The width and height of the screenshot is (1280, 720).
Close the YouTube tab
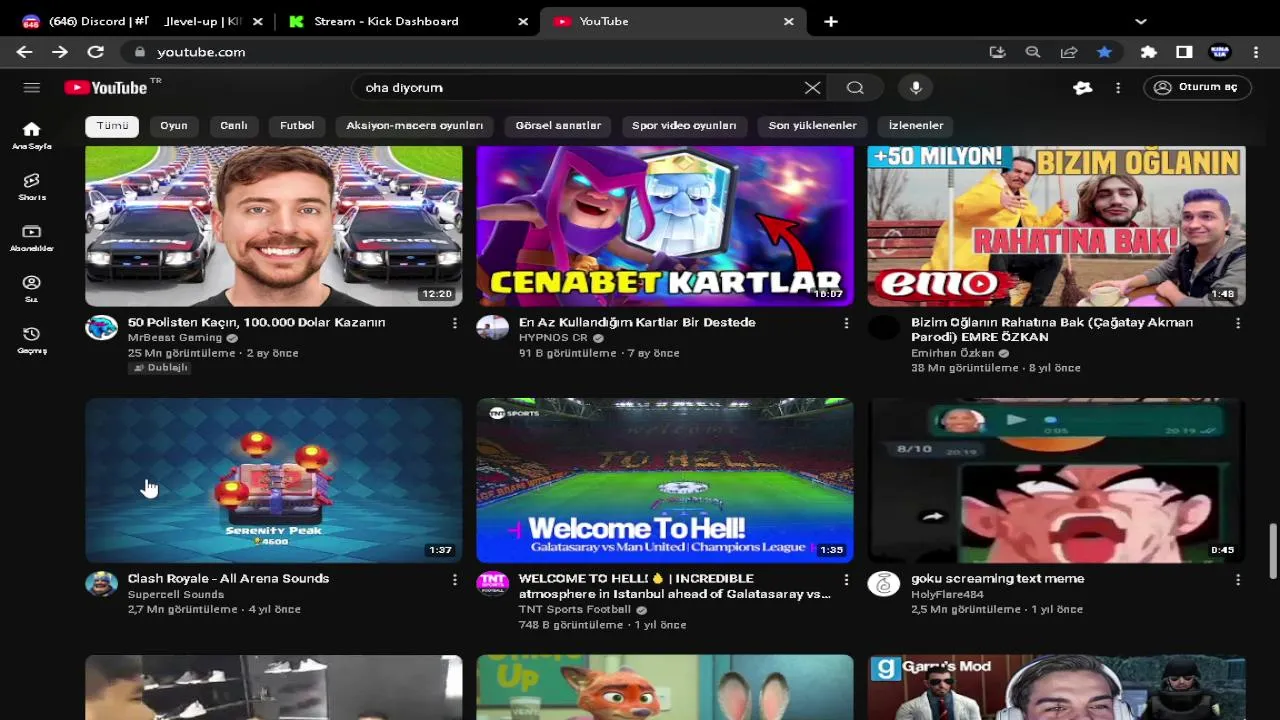(788, 21)
